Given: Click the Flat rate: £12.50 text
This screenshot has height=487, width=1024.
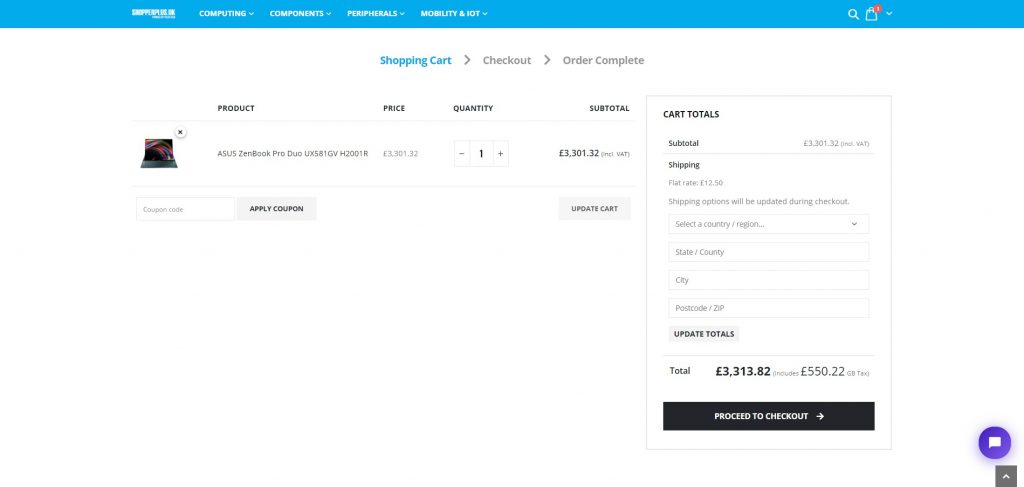Looking at the screenshot, I should click(696, 183).
